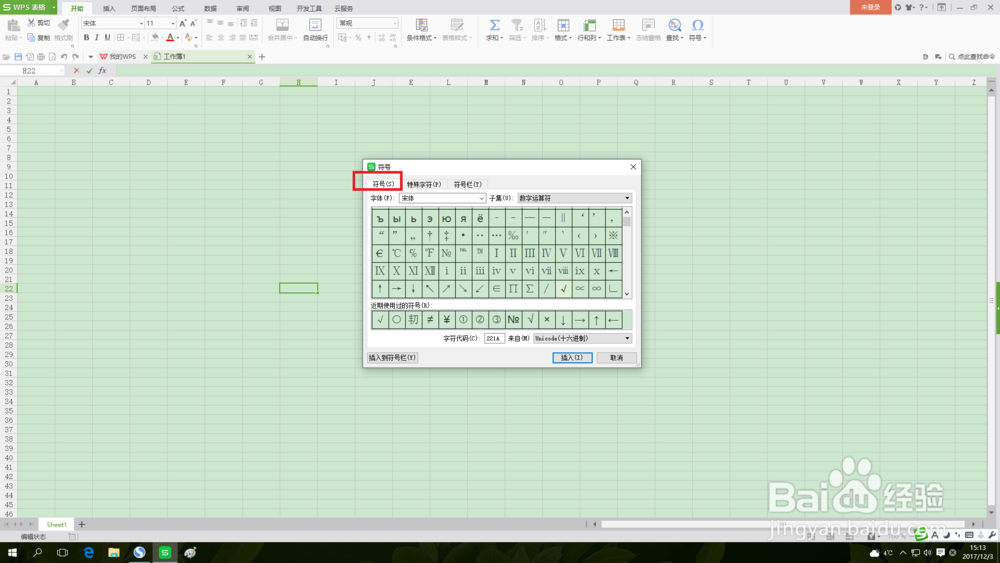1000x563 pixels.
Task: Increase font size with A+ icon
Action: click(x=183, y=23)
